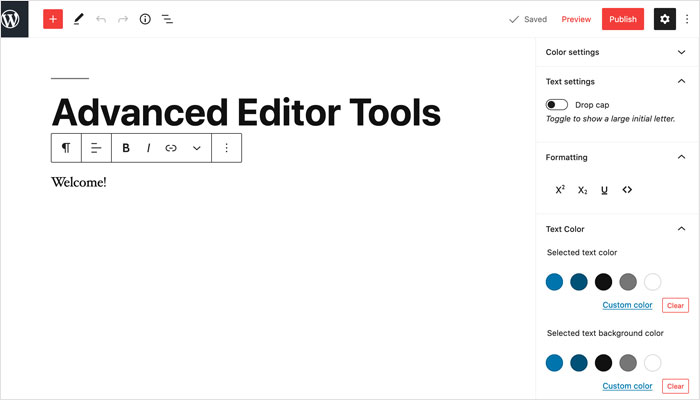700x400 pixels.
Task: Pick white swatch for background color
Action: click(x=652, y=362)
